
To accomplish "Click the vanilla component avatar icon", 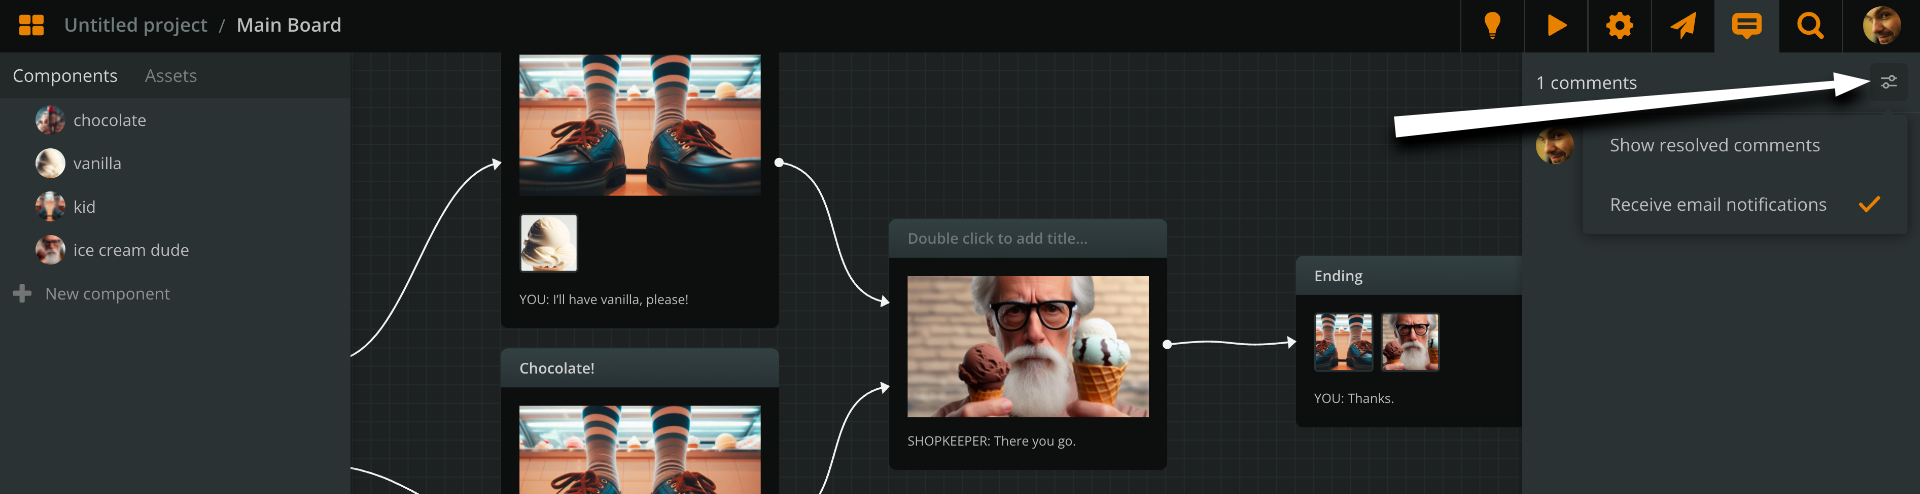I will pyautogui.click(x=50, y=163).
